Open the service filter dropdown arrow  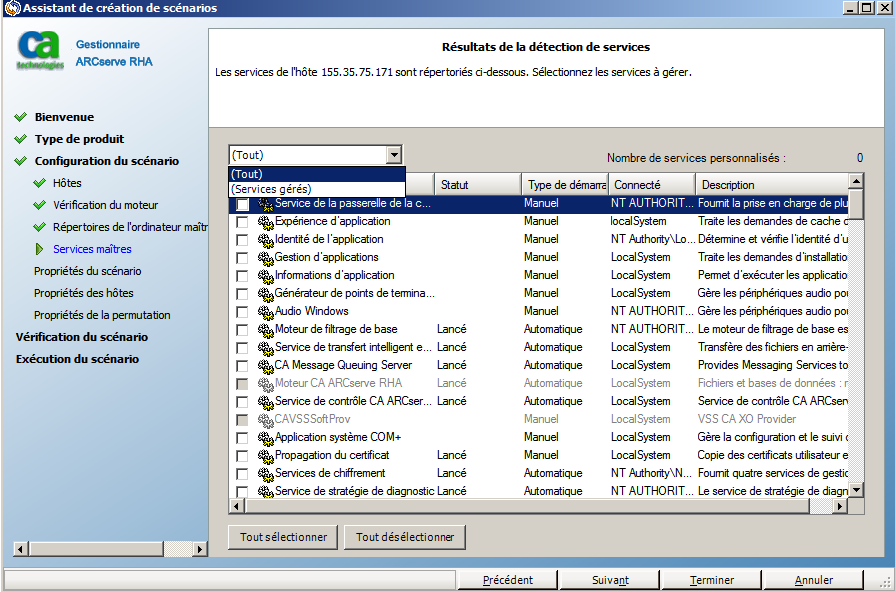pos(394,155)
